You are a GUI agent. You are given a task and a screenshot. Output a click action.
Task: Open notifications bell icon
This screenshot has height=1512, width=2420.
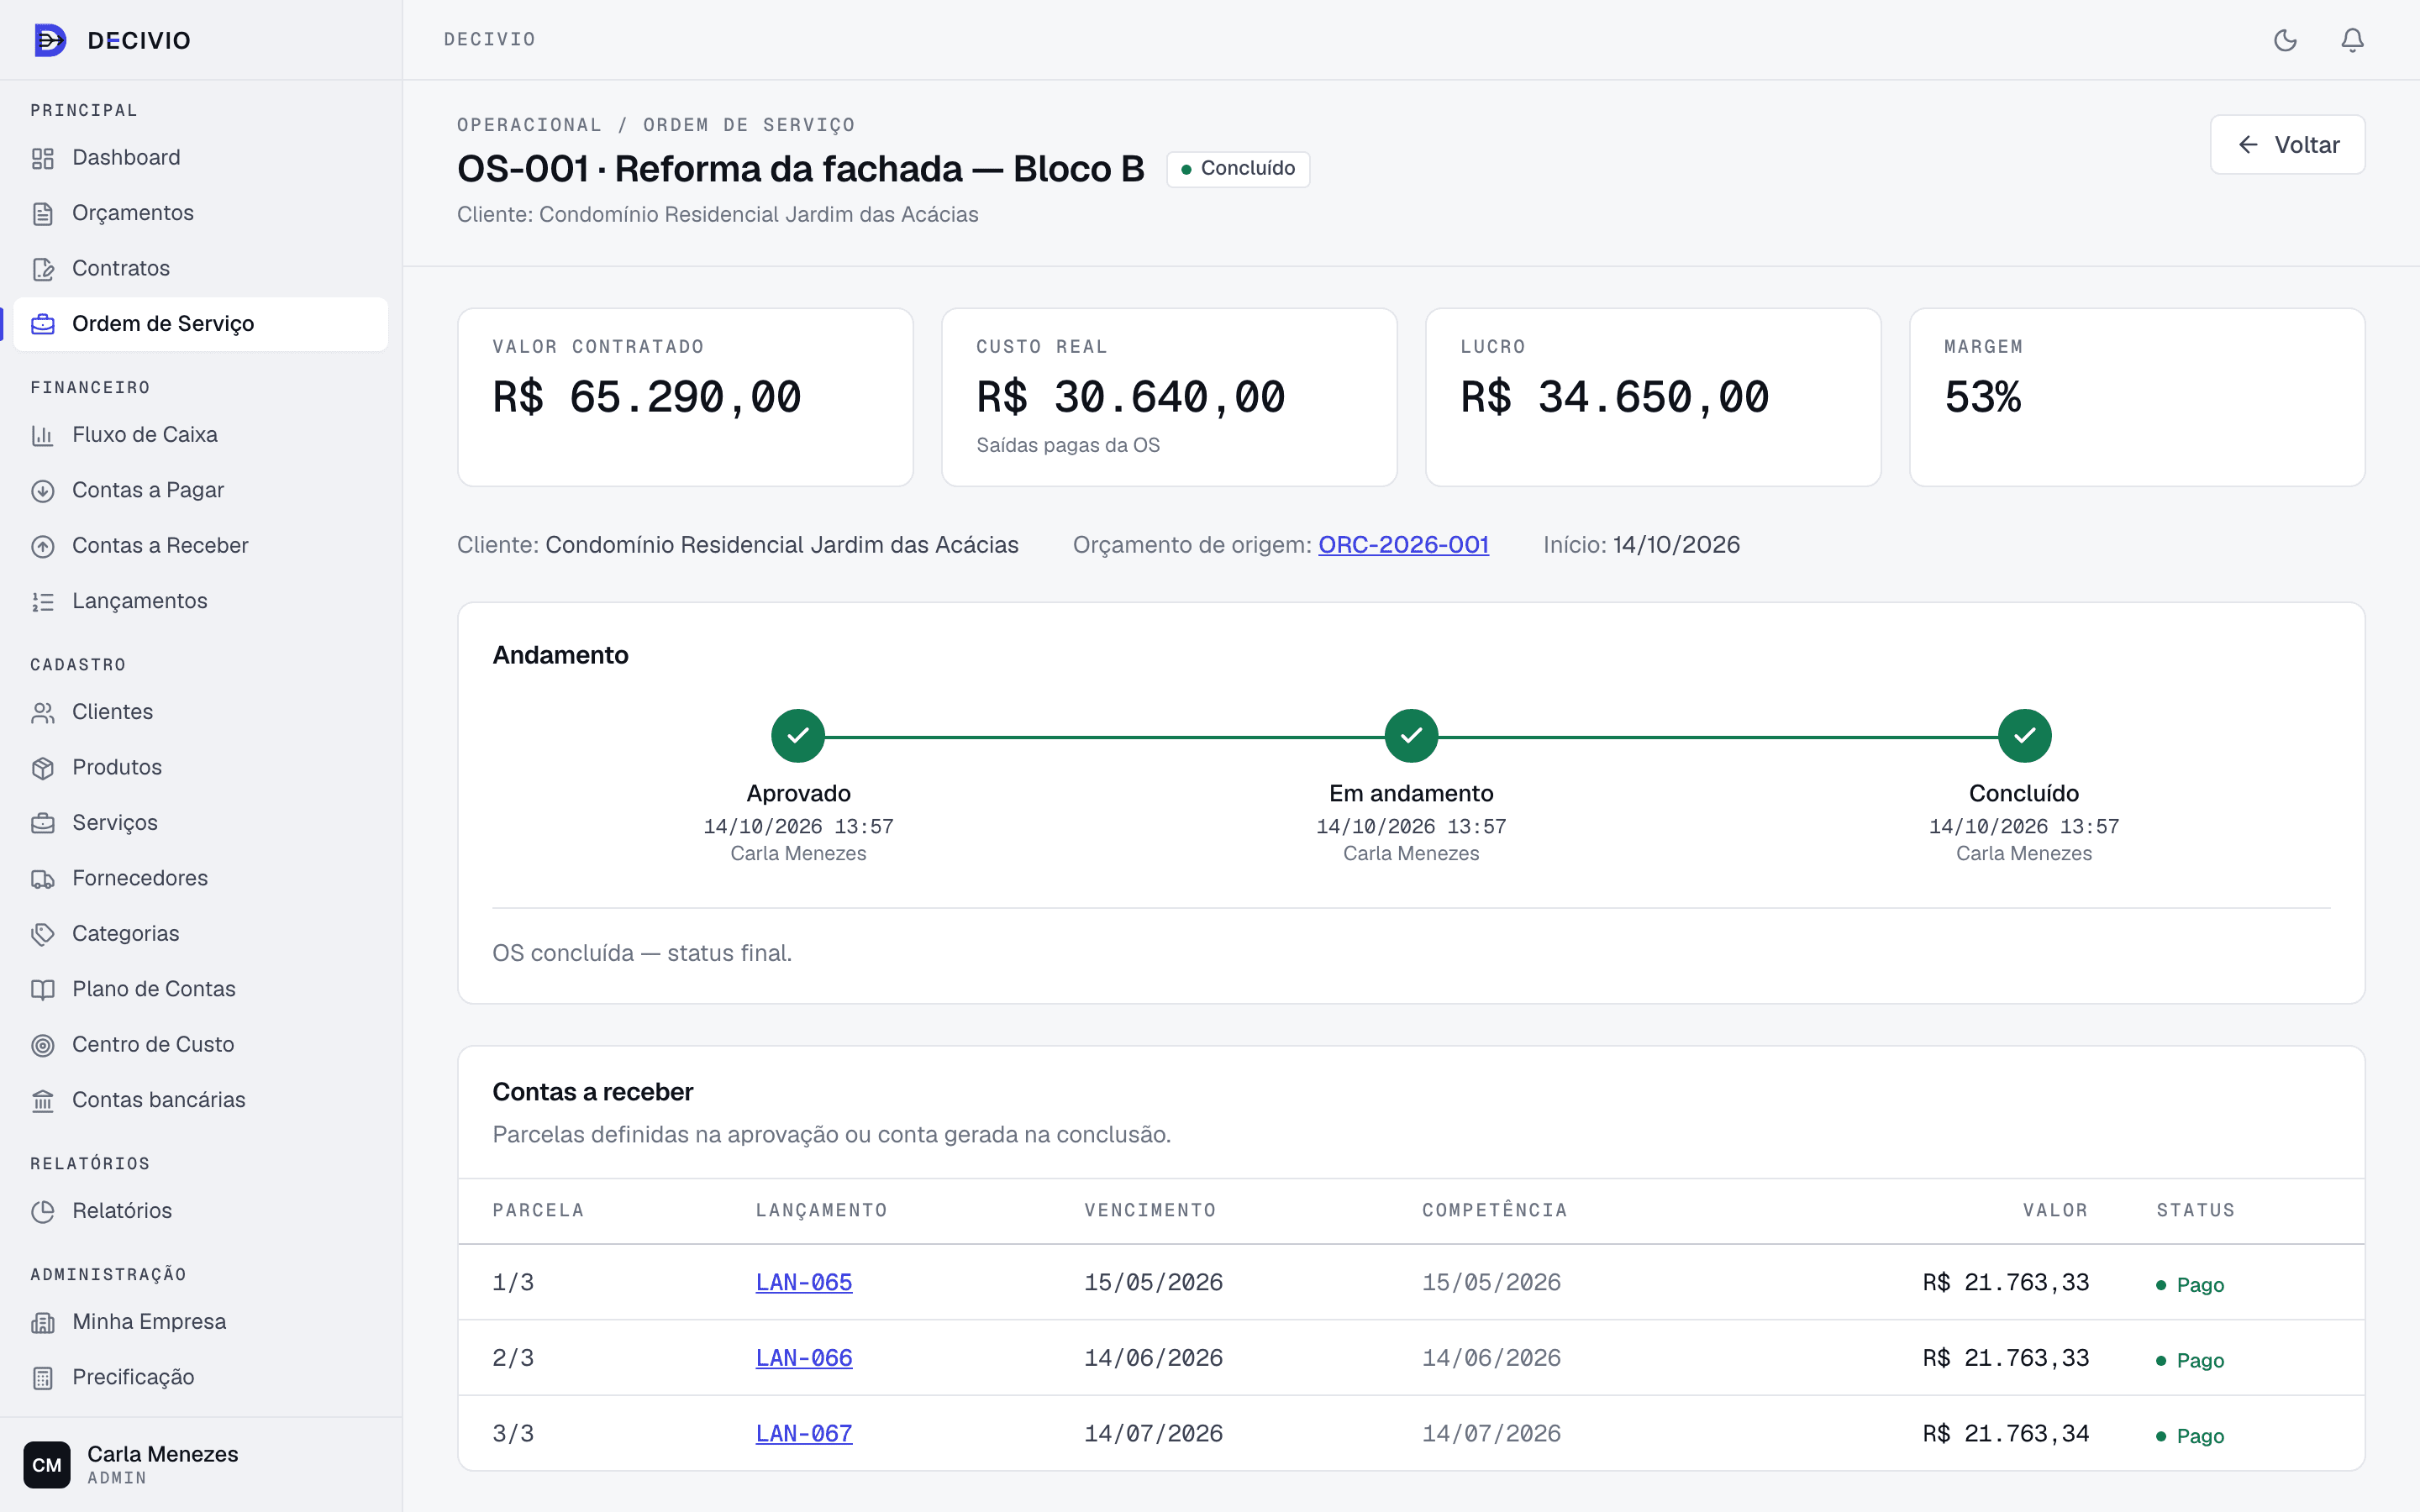click(x=2352, y=40)
